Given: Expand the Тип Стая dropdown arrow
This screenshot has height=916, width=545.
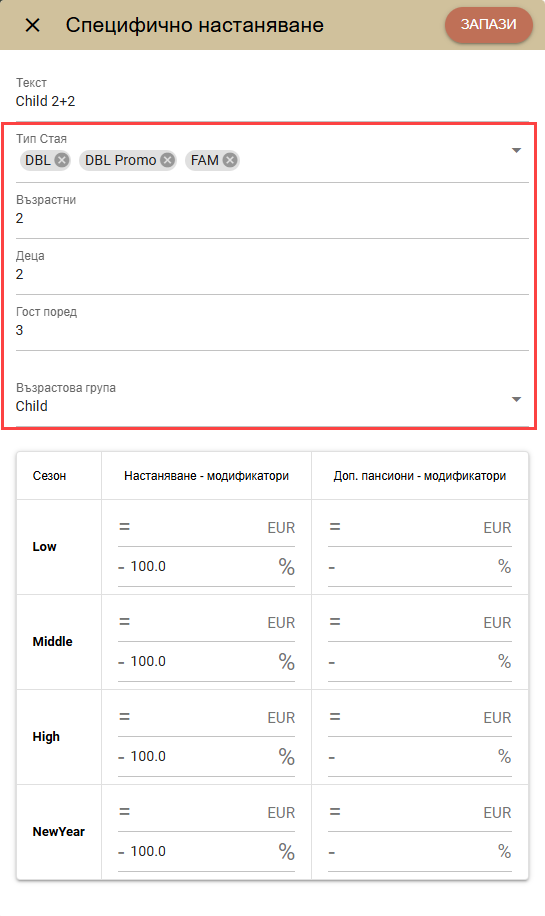Looking at the screenshot, I should 516,151.
